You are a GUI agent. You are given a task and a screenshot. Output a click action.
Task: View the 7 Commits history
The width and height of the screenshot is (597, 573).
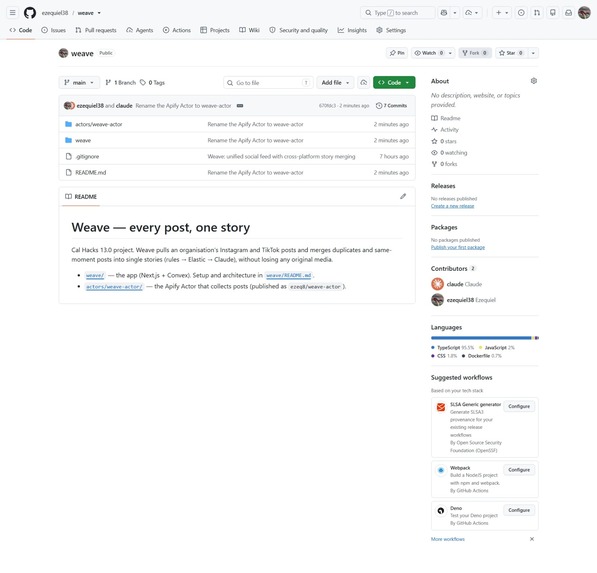[x=391, y=106]
